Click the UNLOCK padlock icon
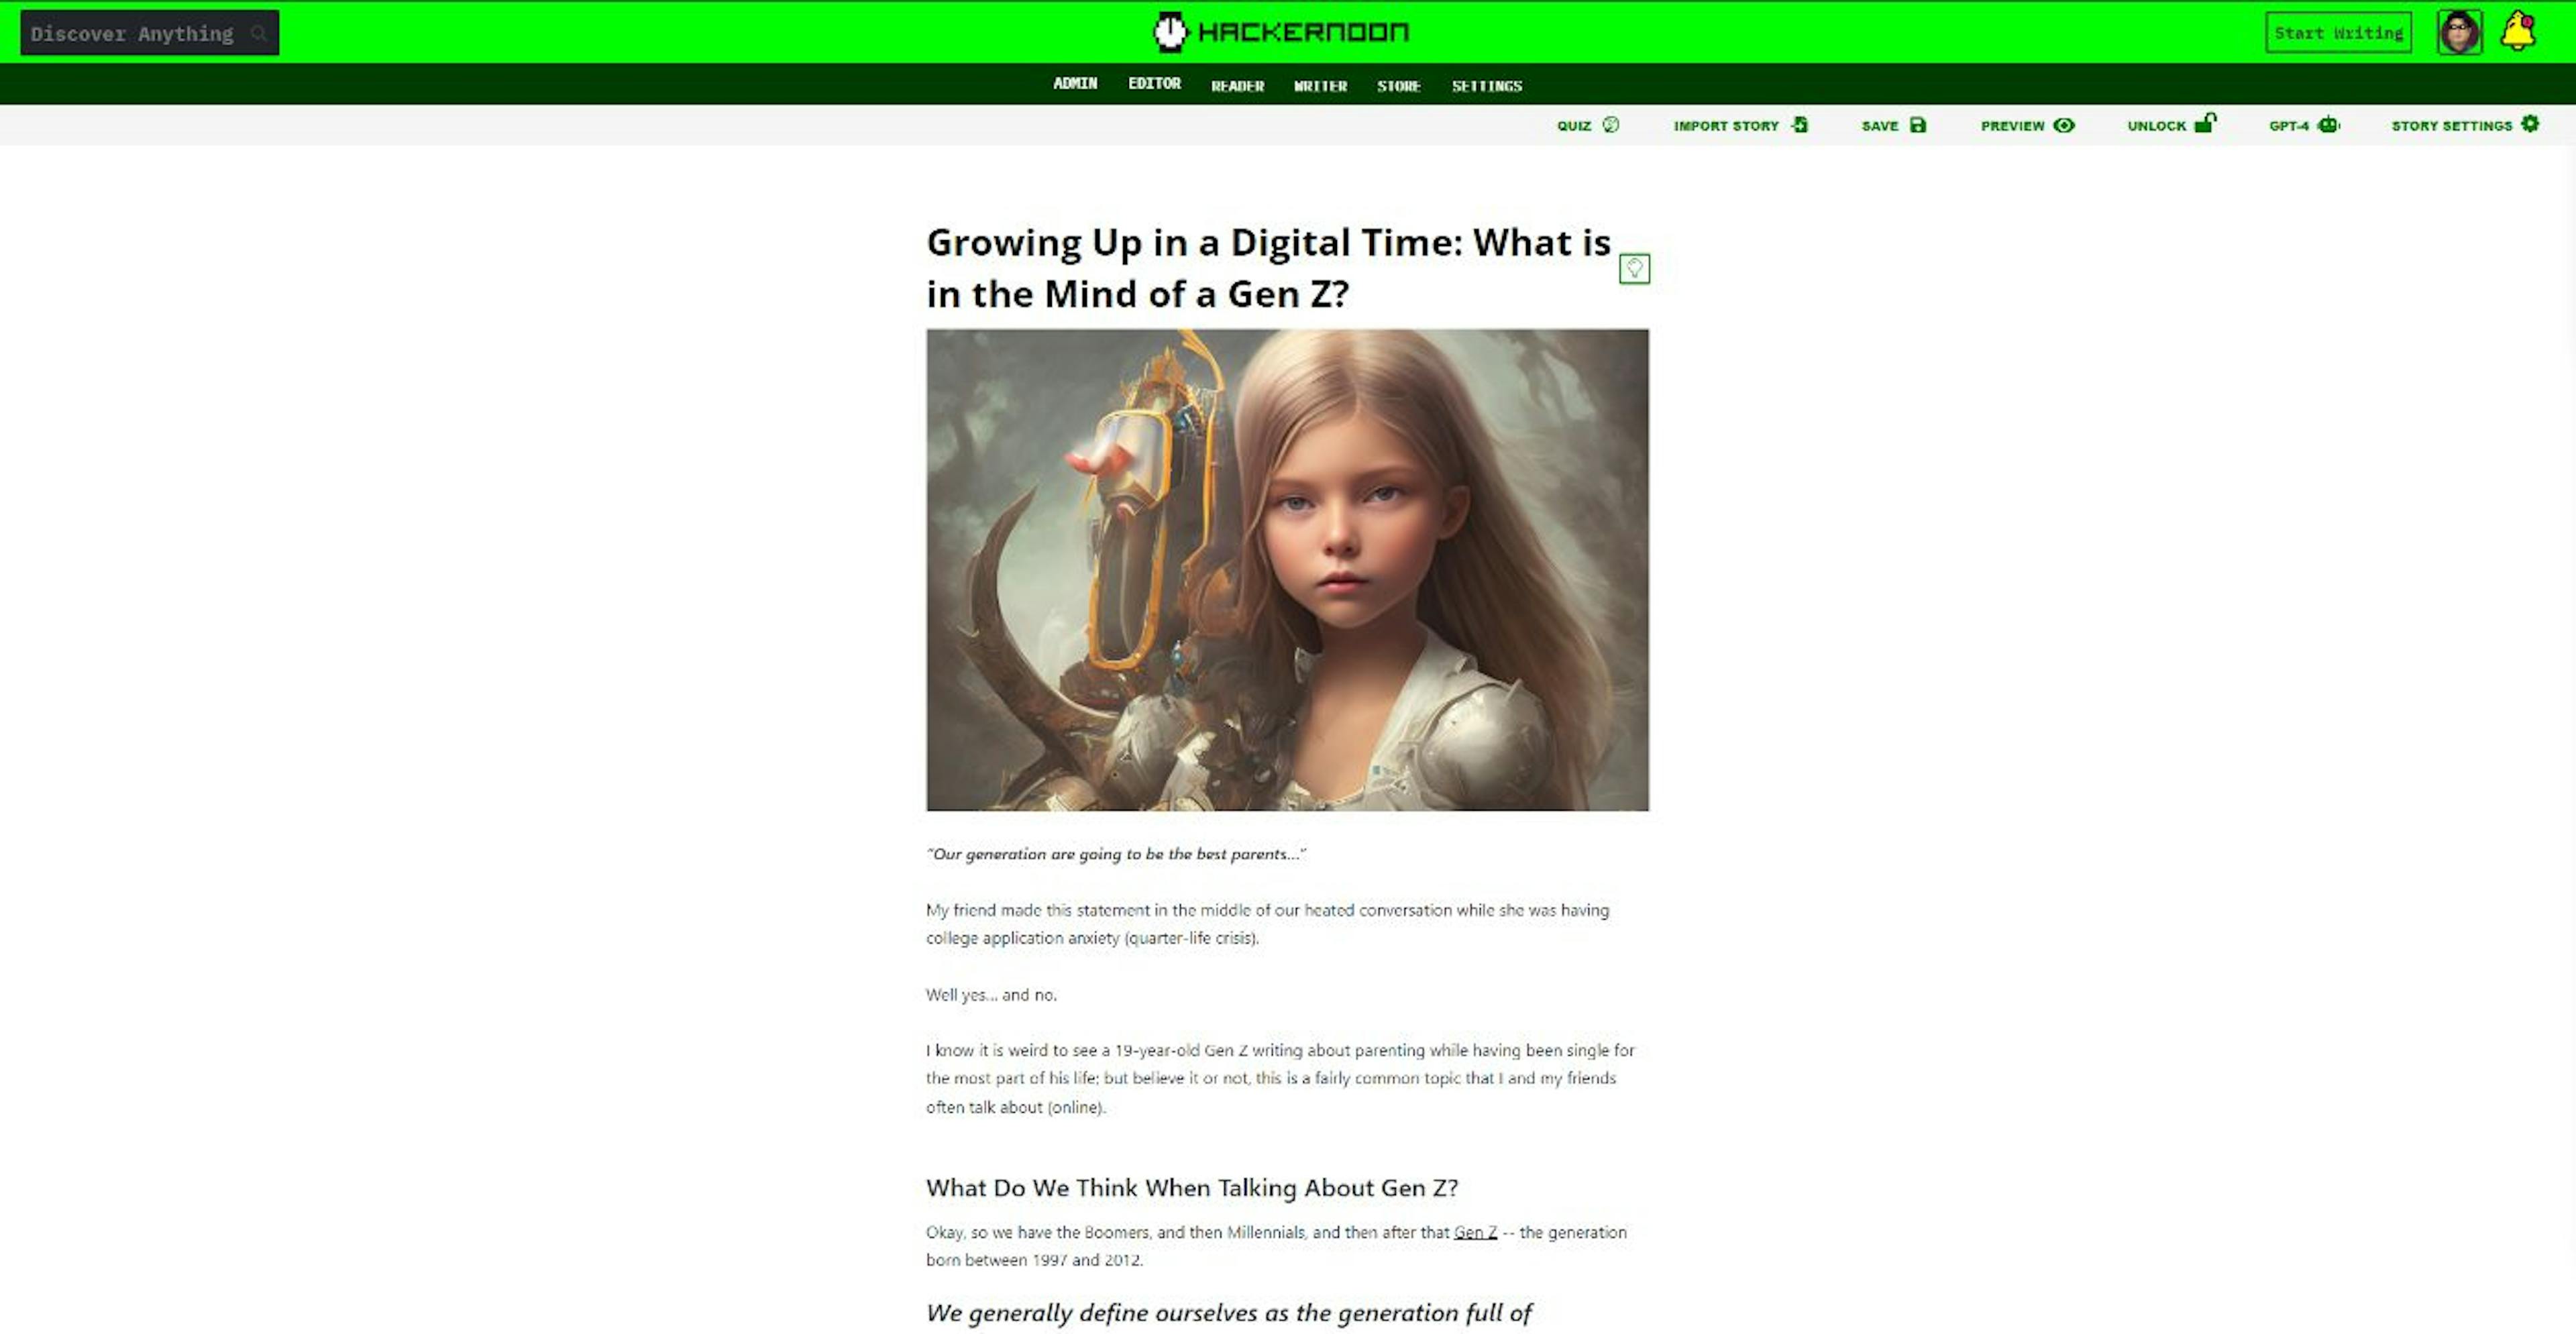 (2205, 124)
